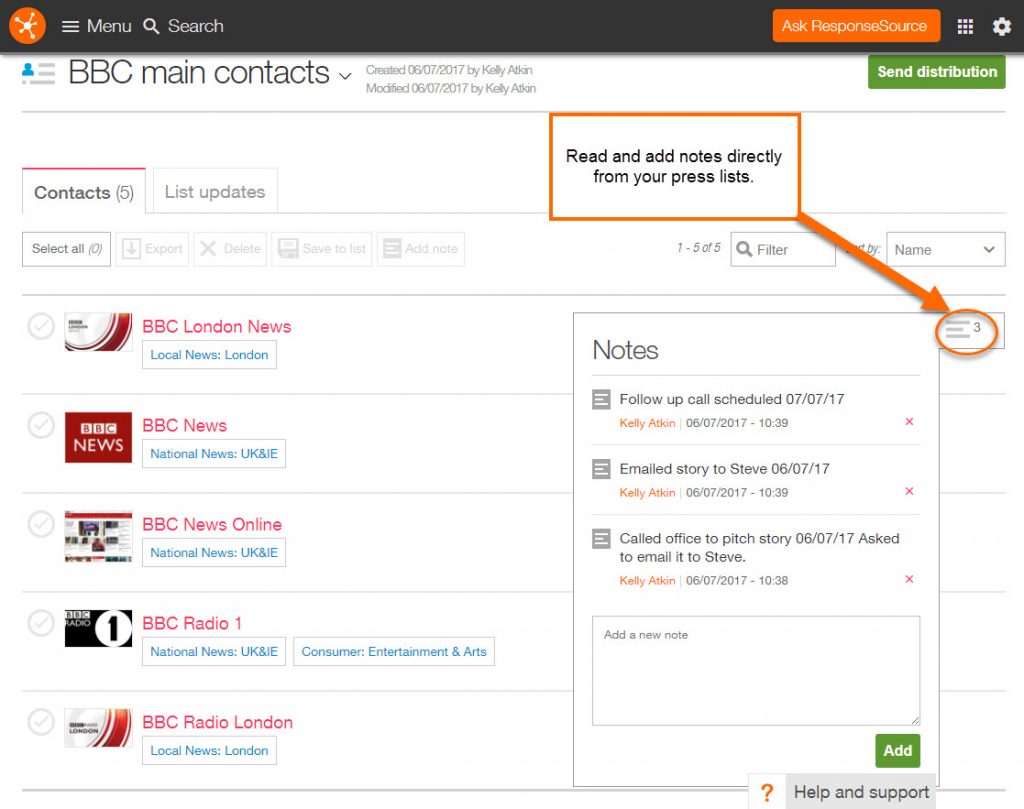Select the BBC Radio 1 checkbox
This screenshot has height=809, width=1024.
click(41, 623)
